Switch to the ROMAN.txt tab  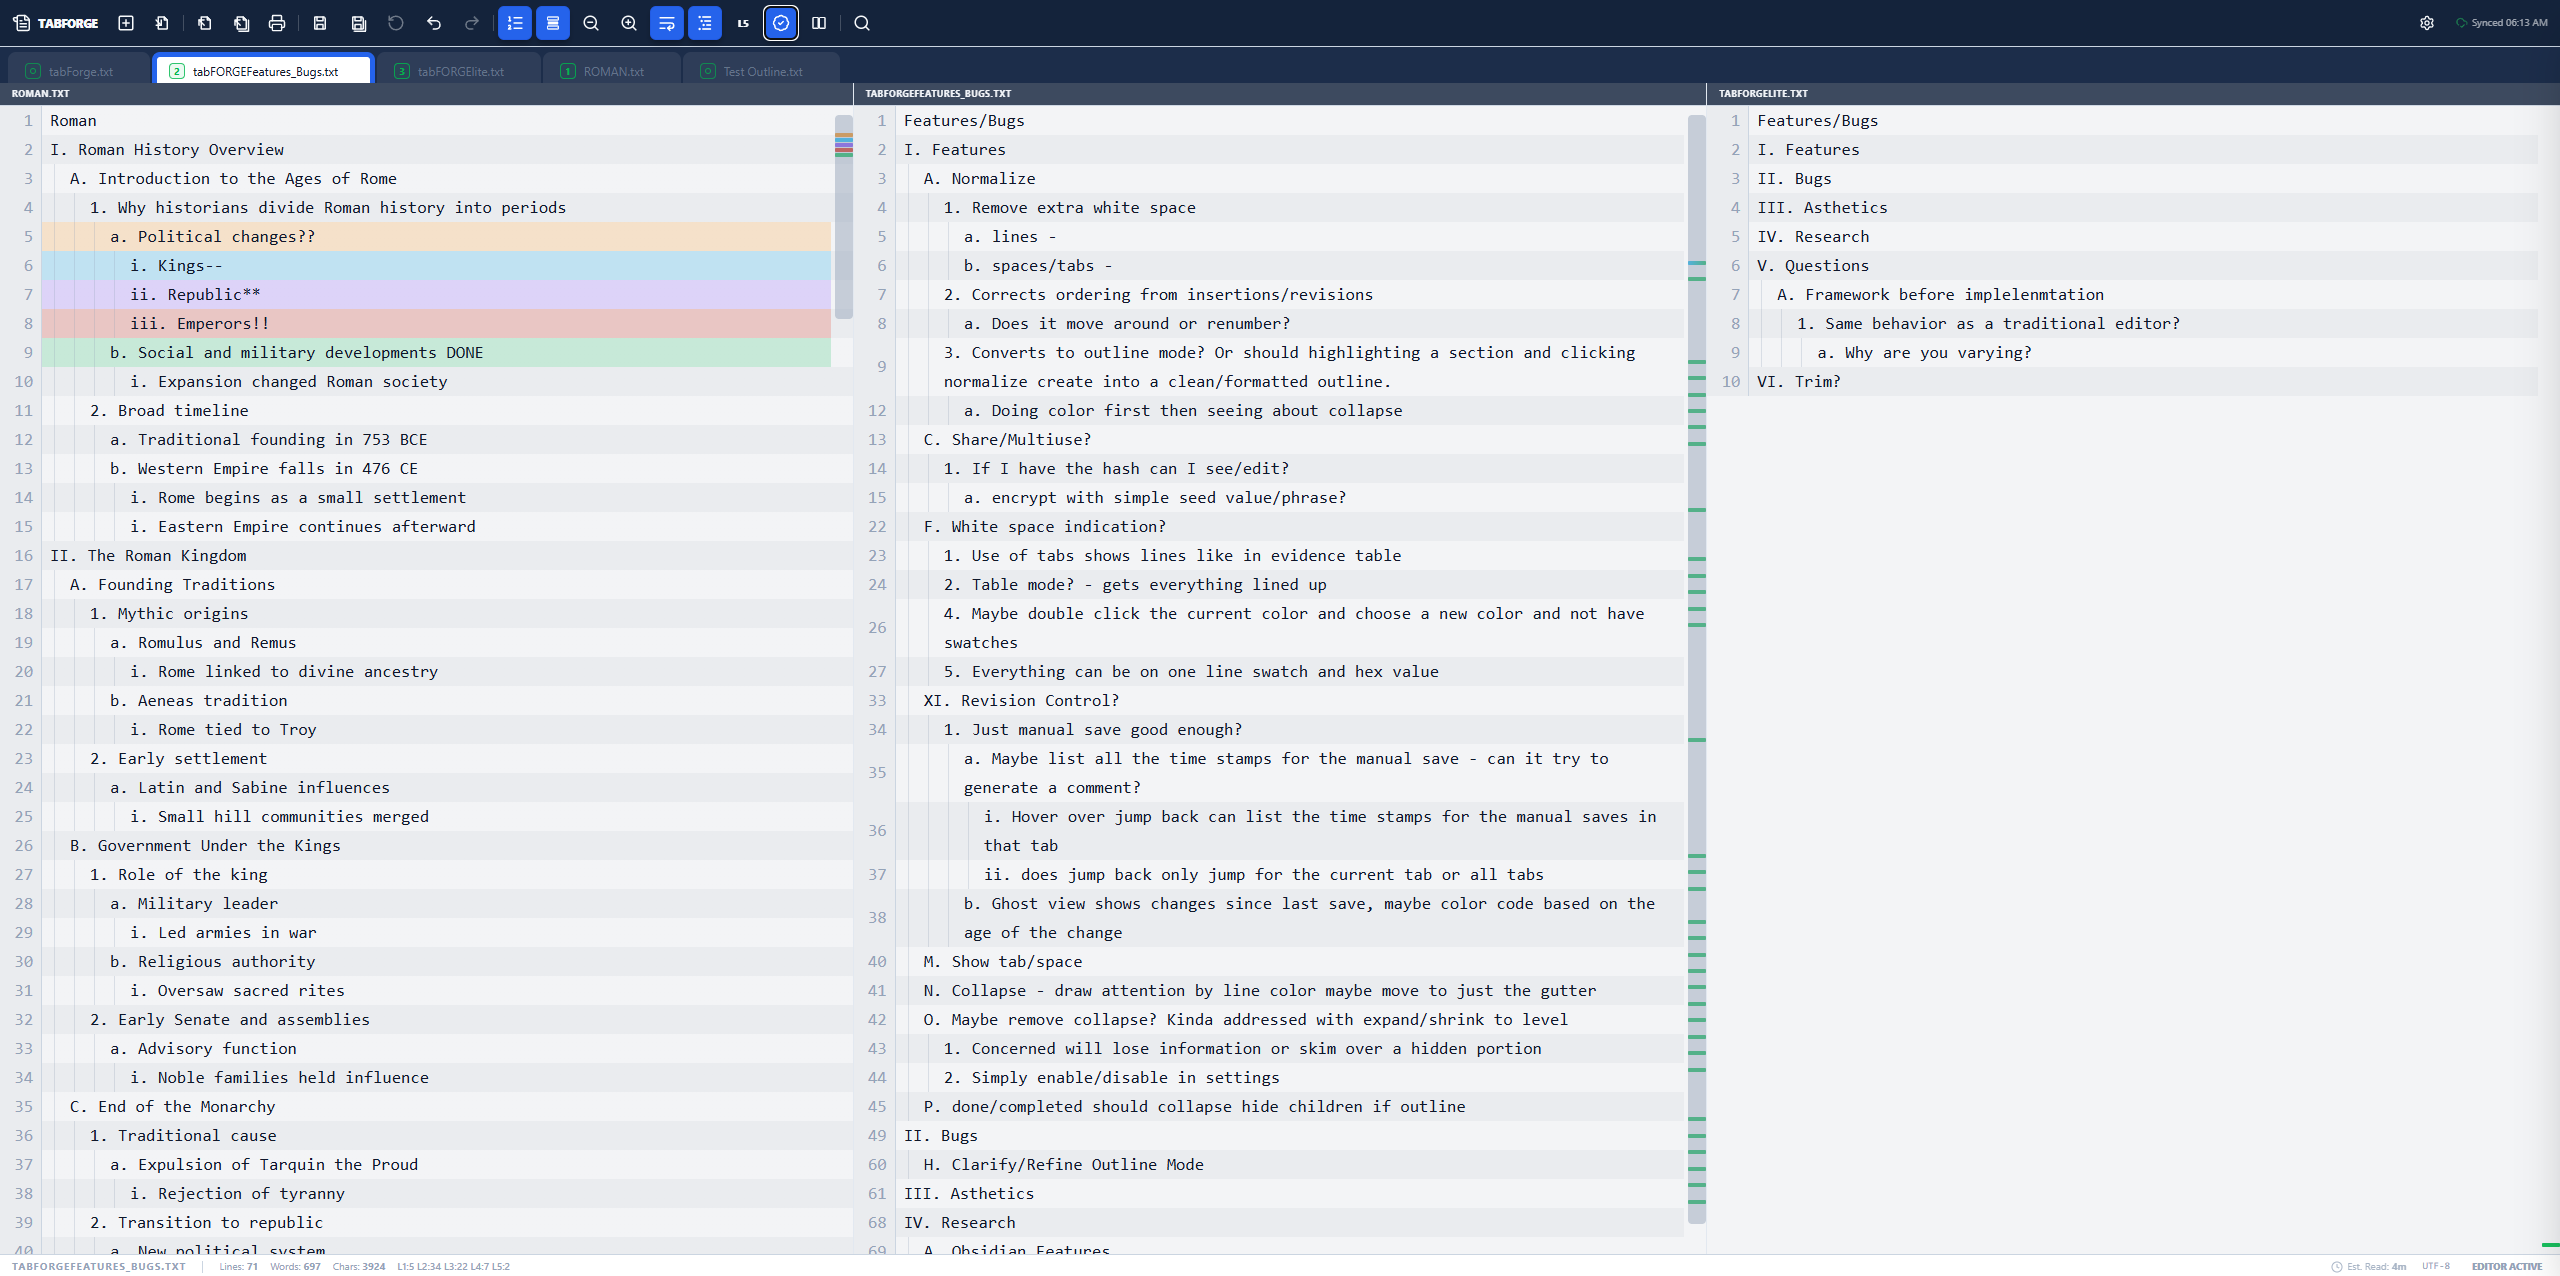(611, 70)
